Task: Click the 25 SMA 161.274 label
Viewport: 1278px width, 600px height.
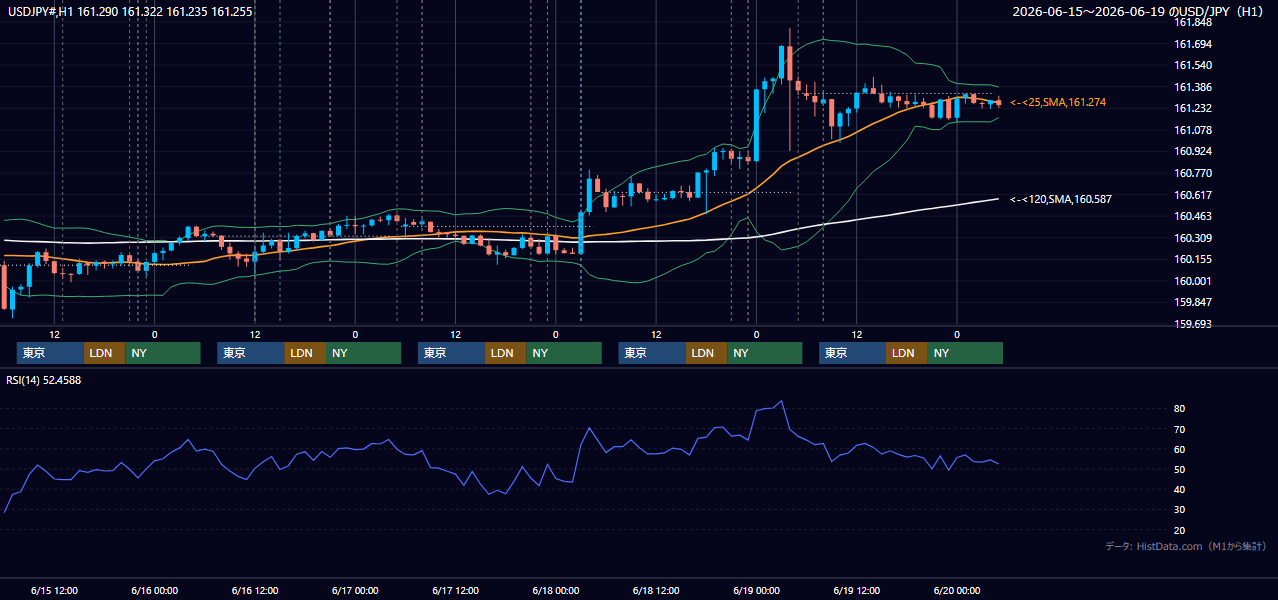Action: tap(1058, 102)
